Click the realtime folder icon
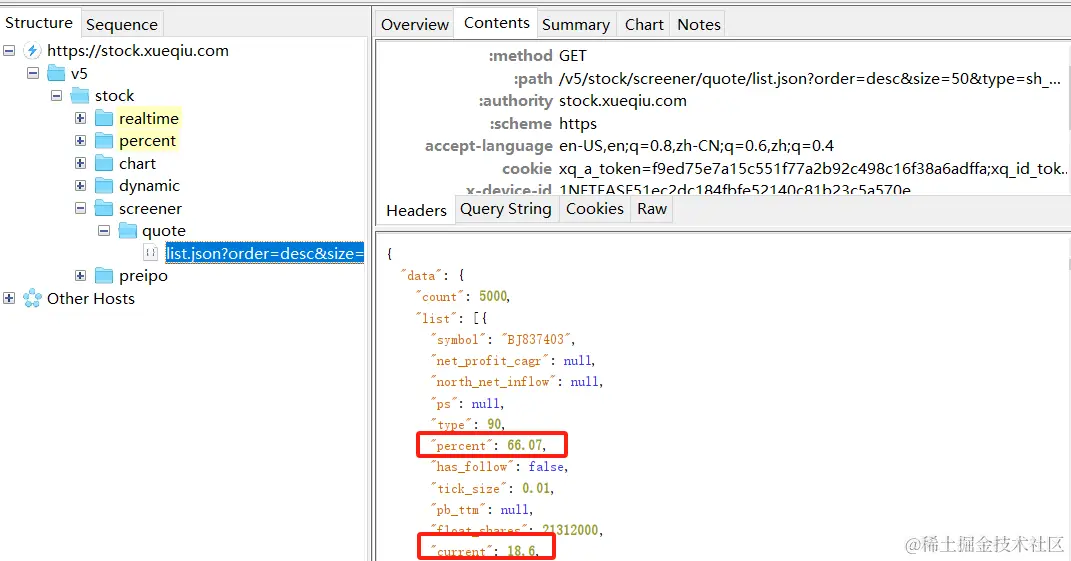The height and width of the screenshot is (561, 1071). point(104,118)
